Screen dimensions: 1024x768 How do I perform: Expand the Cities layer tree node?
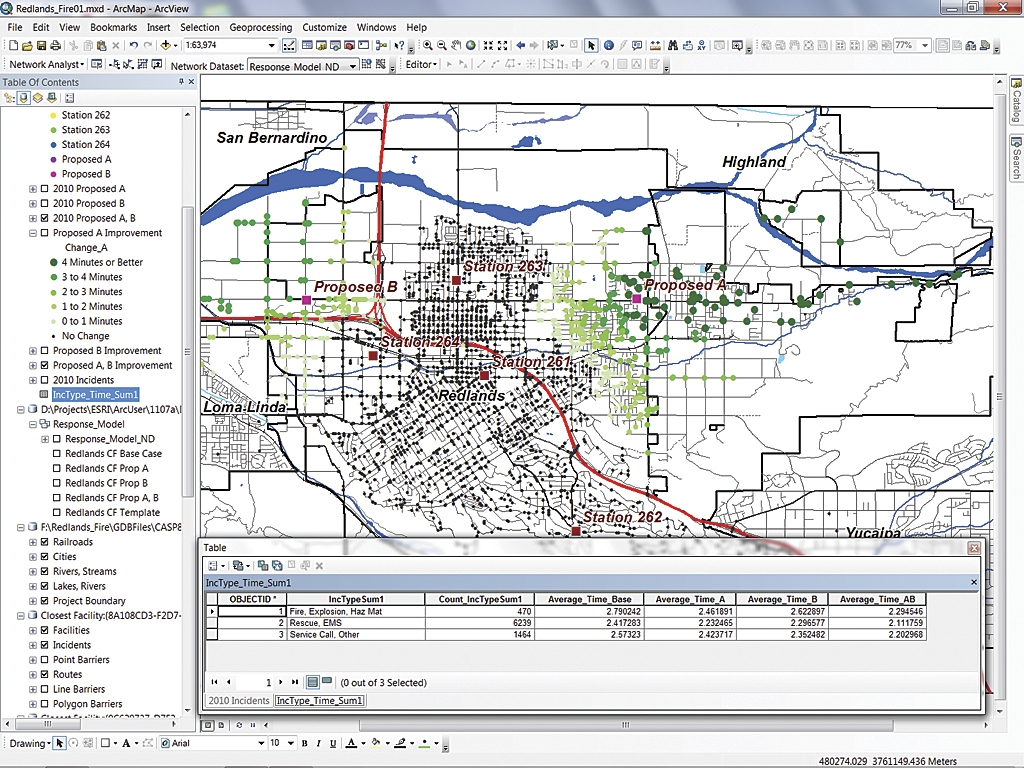point(33,557)
